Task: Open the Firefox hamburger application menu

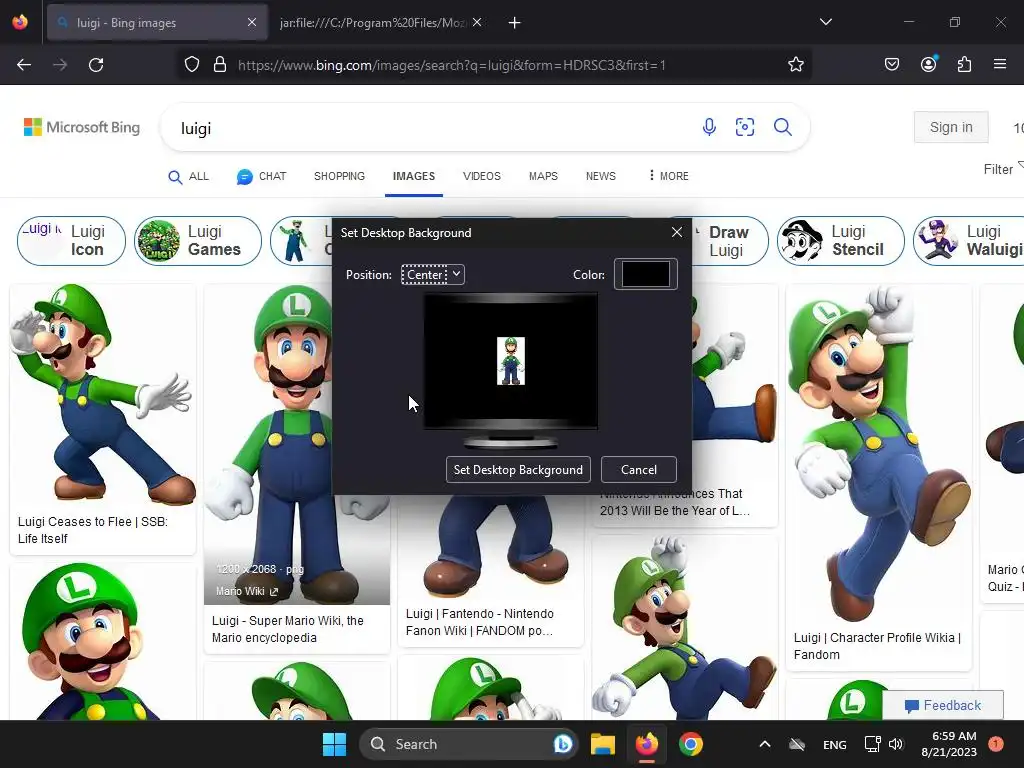Action: [999, 64]
